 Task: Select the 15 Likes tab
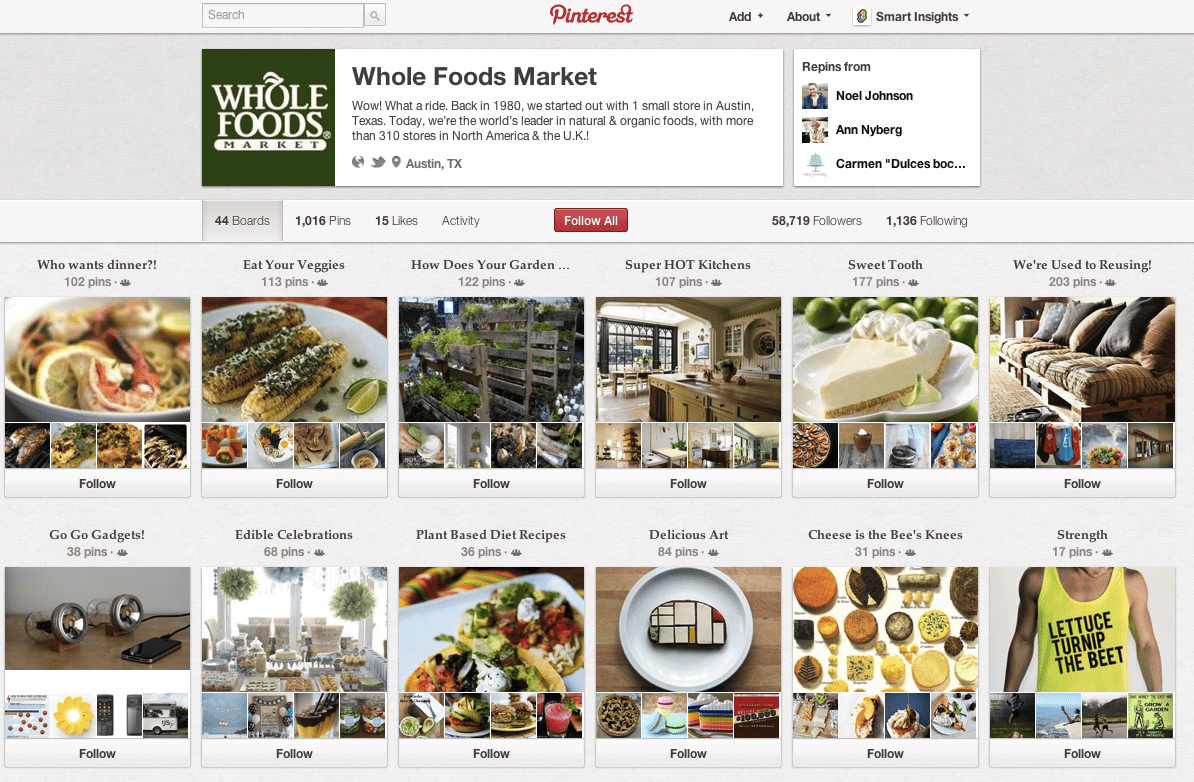(x=396, y=221)
